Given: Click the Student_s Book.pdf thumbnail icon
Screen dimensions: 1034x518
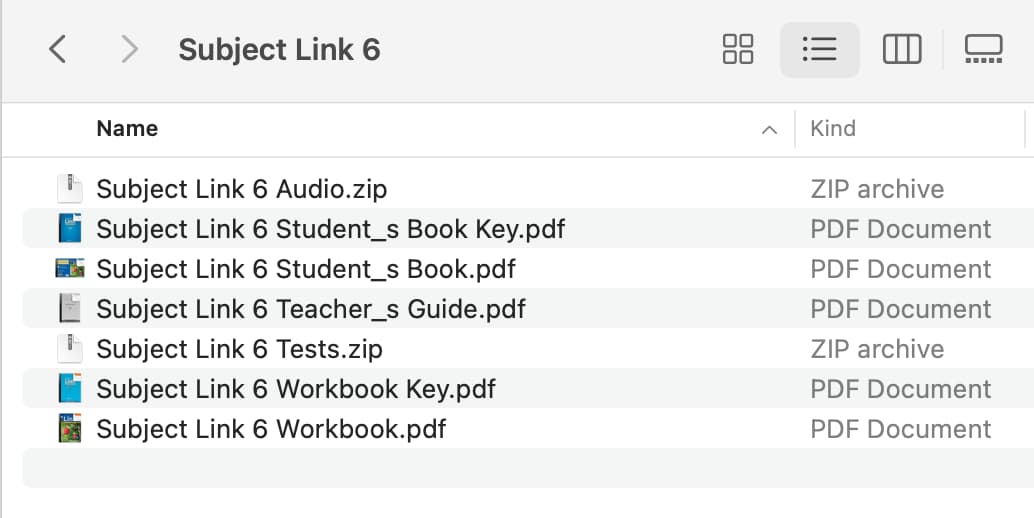Looking at the screenshot, I should pyautogui.click(x=69, y=268).
